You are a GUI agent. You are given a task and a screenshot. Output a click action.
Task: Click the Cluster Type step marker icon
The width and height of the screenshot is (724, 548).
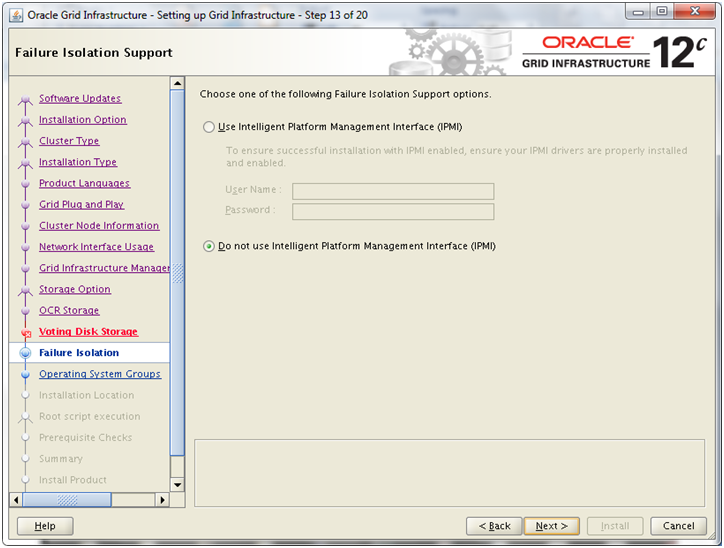(25, 142)
